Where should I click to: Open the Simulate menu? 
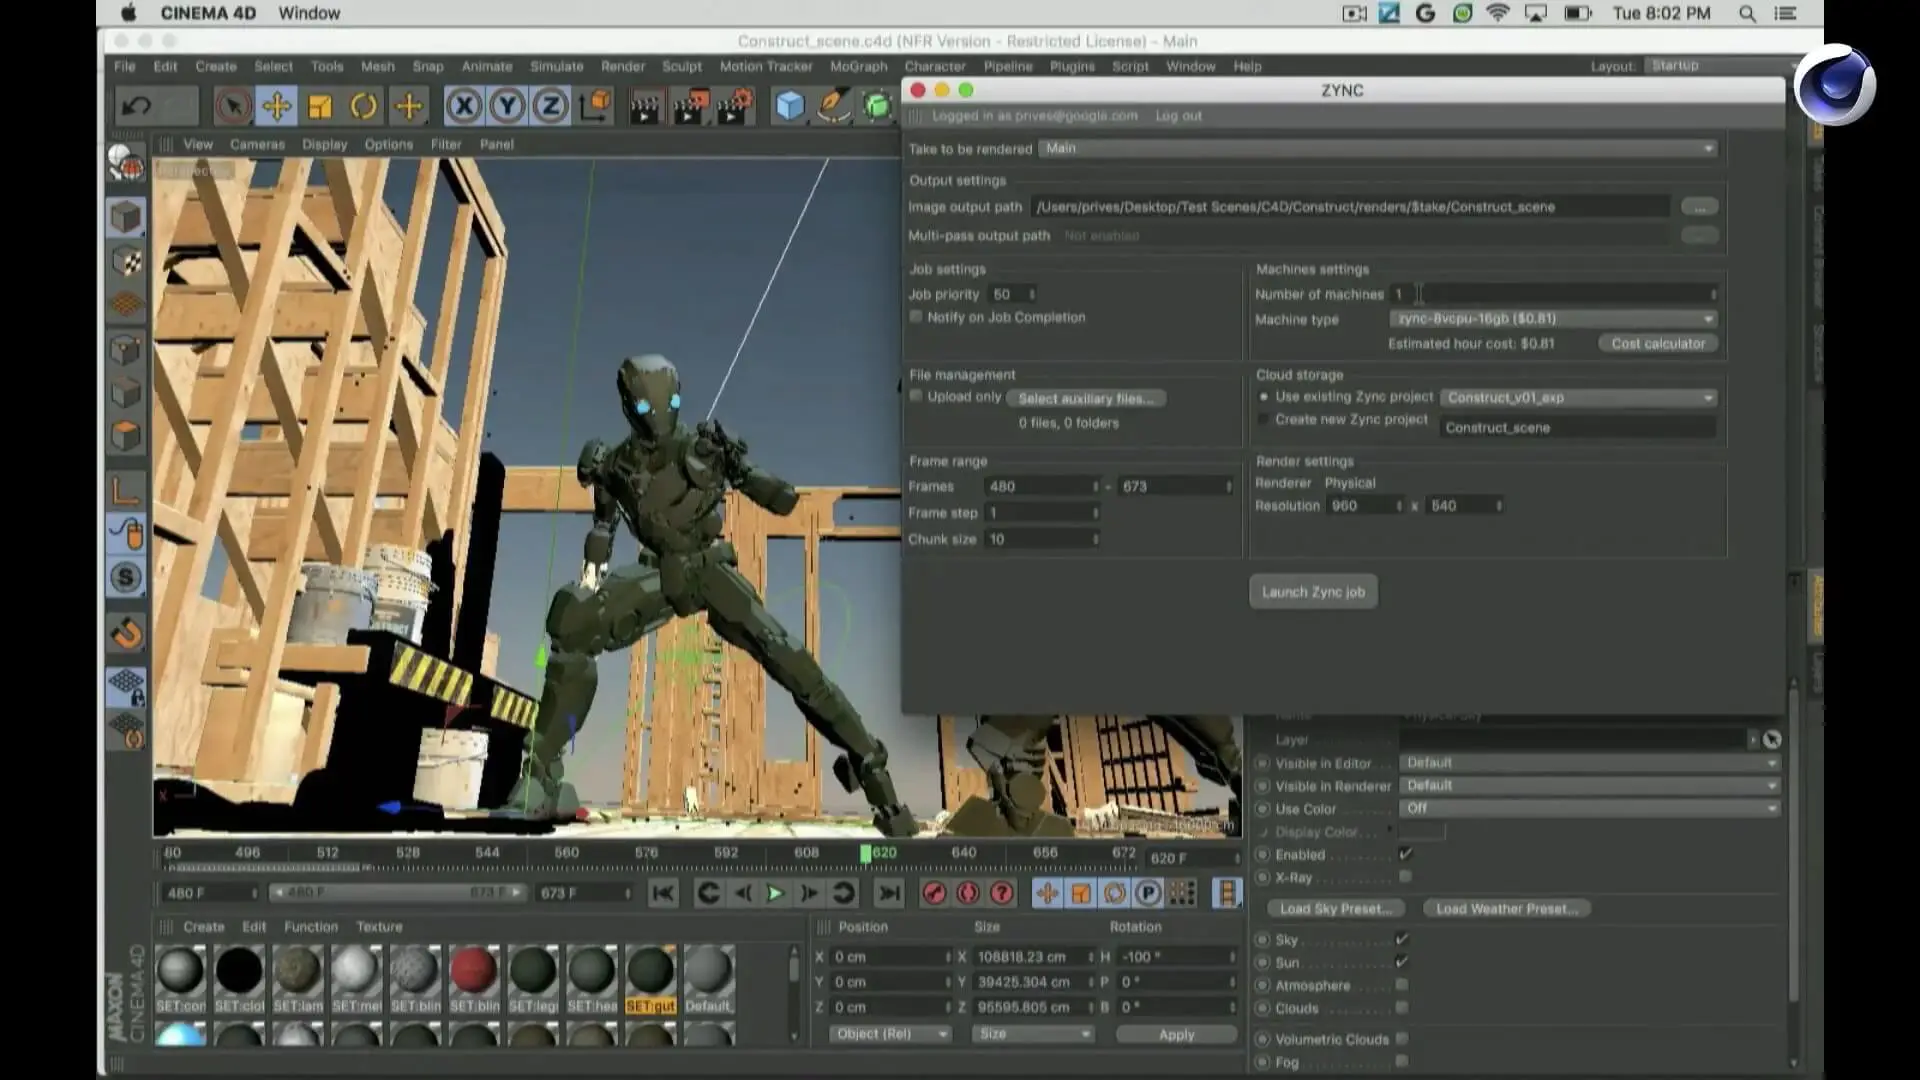coord(556,66)
